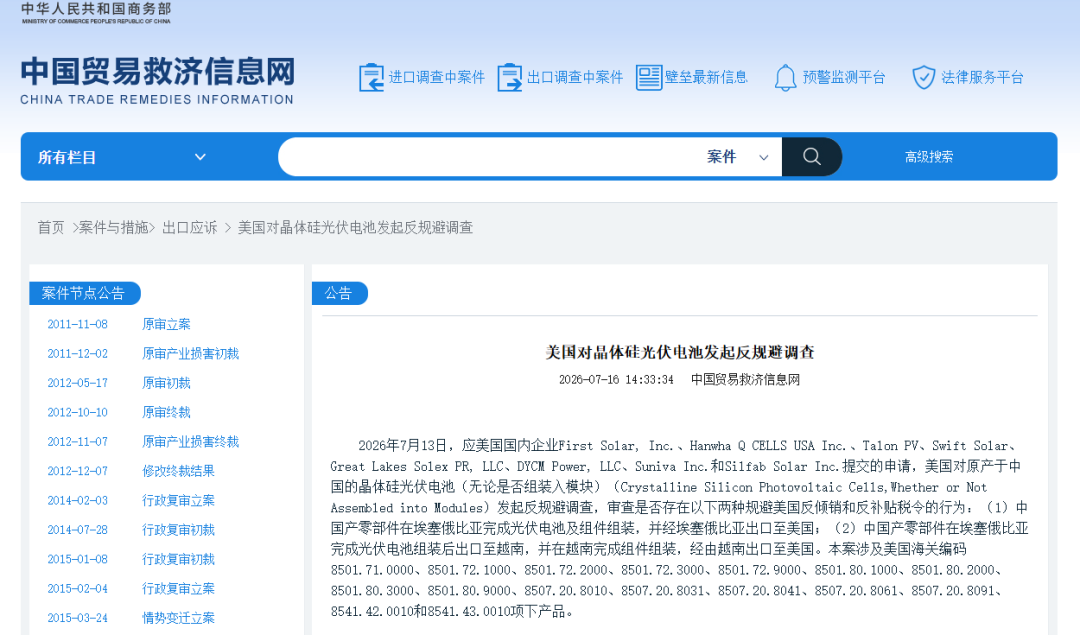Click the barrier news document icon
This screenshot has width=1080, height=635.
(649, 77)
